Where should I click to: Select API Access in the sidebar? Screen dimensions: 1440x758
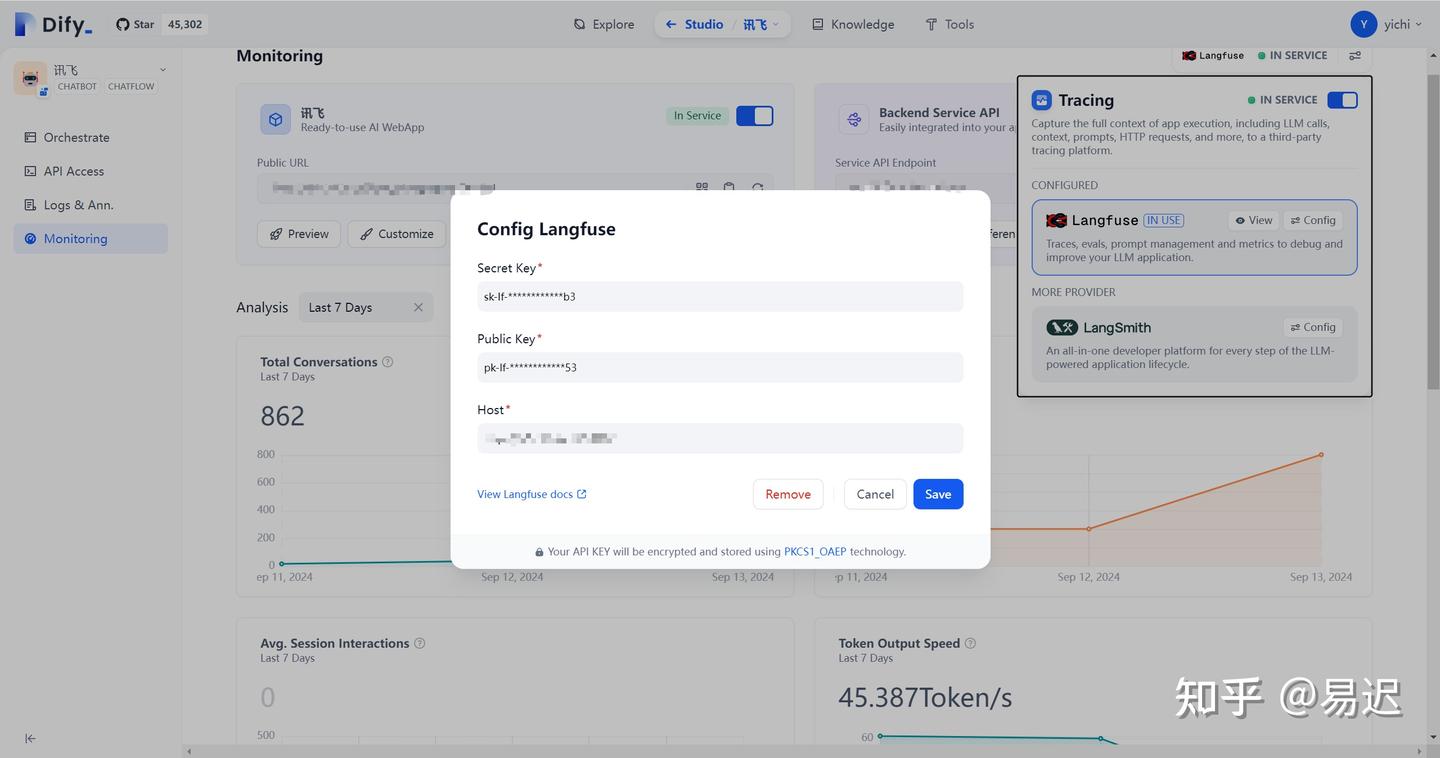tap(91, 171)
